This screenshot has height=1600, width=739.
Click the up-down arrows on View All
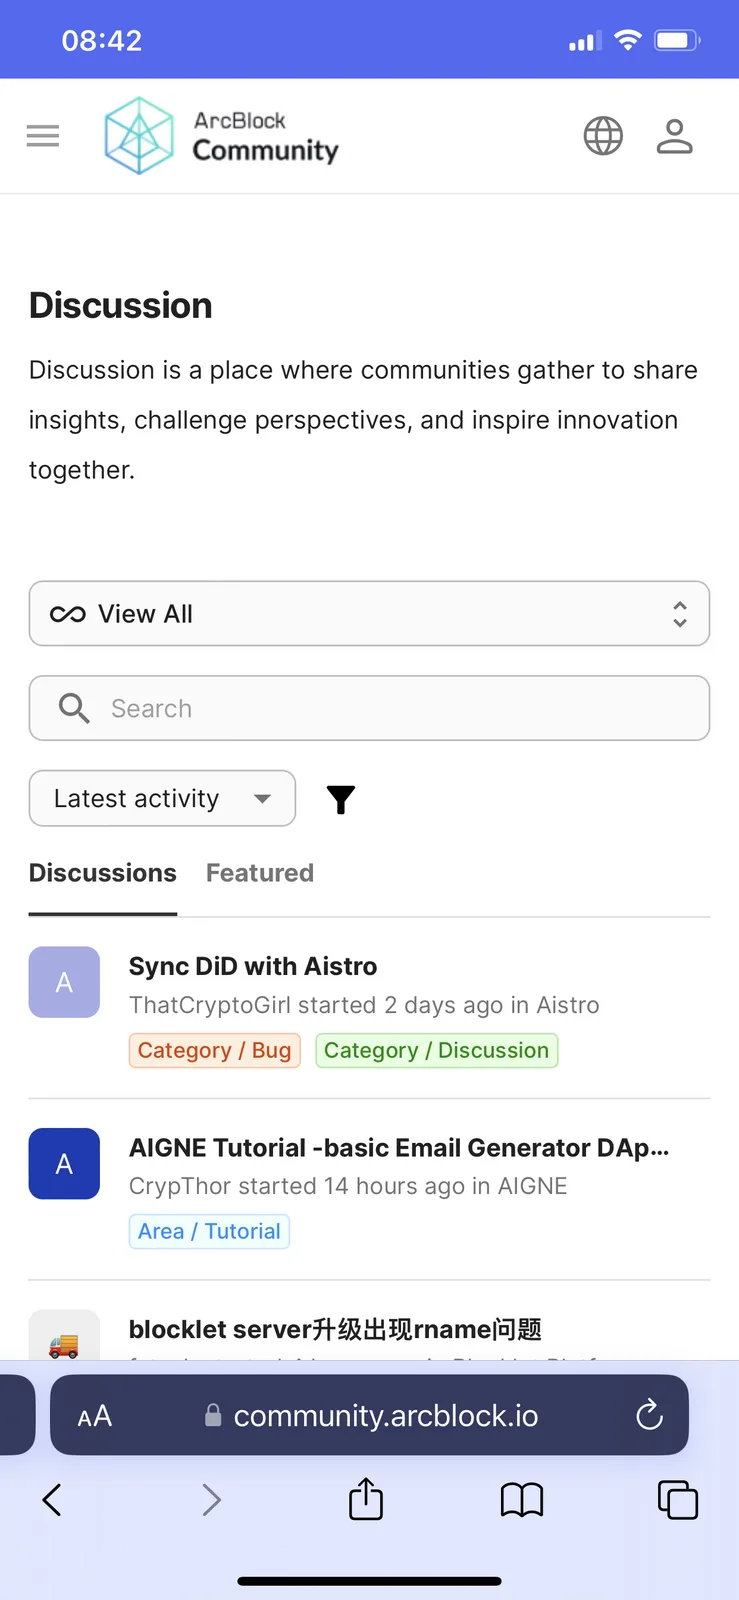point(680,614)
